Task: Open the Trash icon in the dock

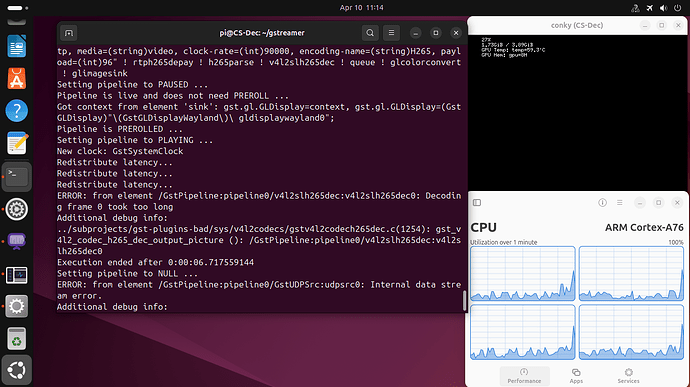Action: click(x=17, y=339)
